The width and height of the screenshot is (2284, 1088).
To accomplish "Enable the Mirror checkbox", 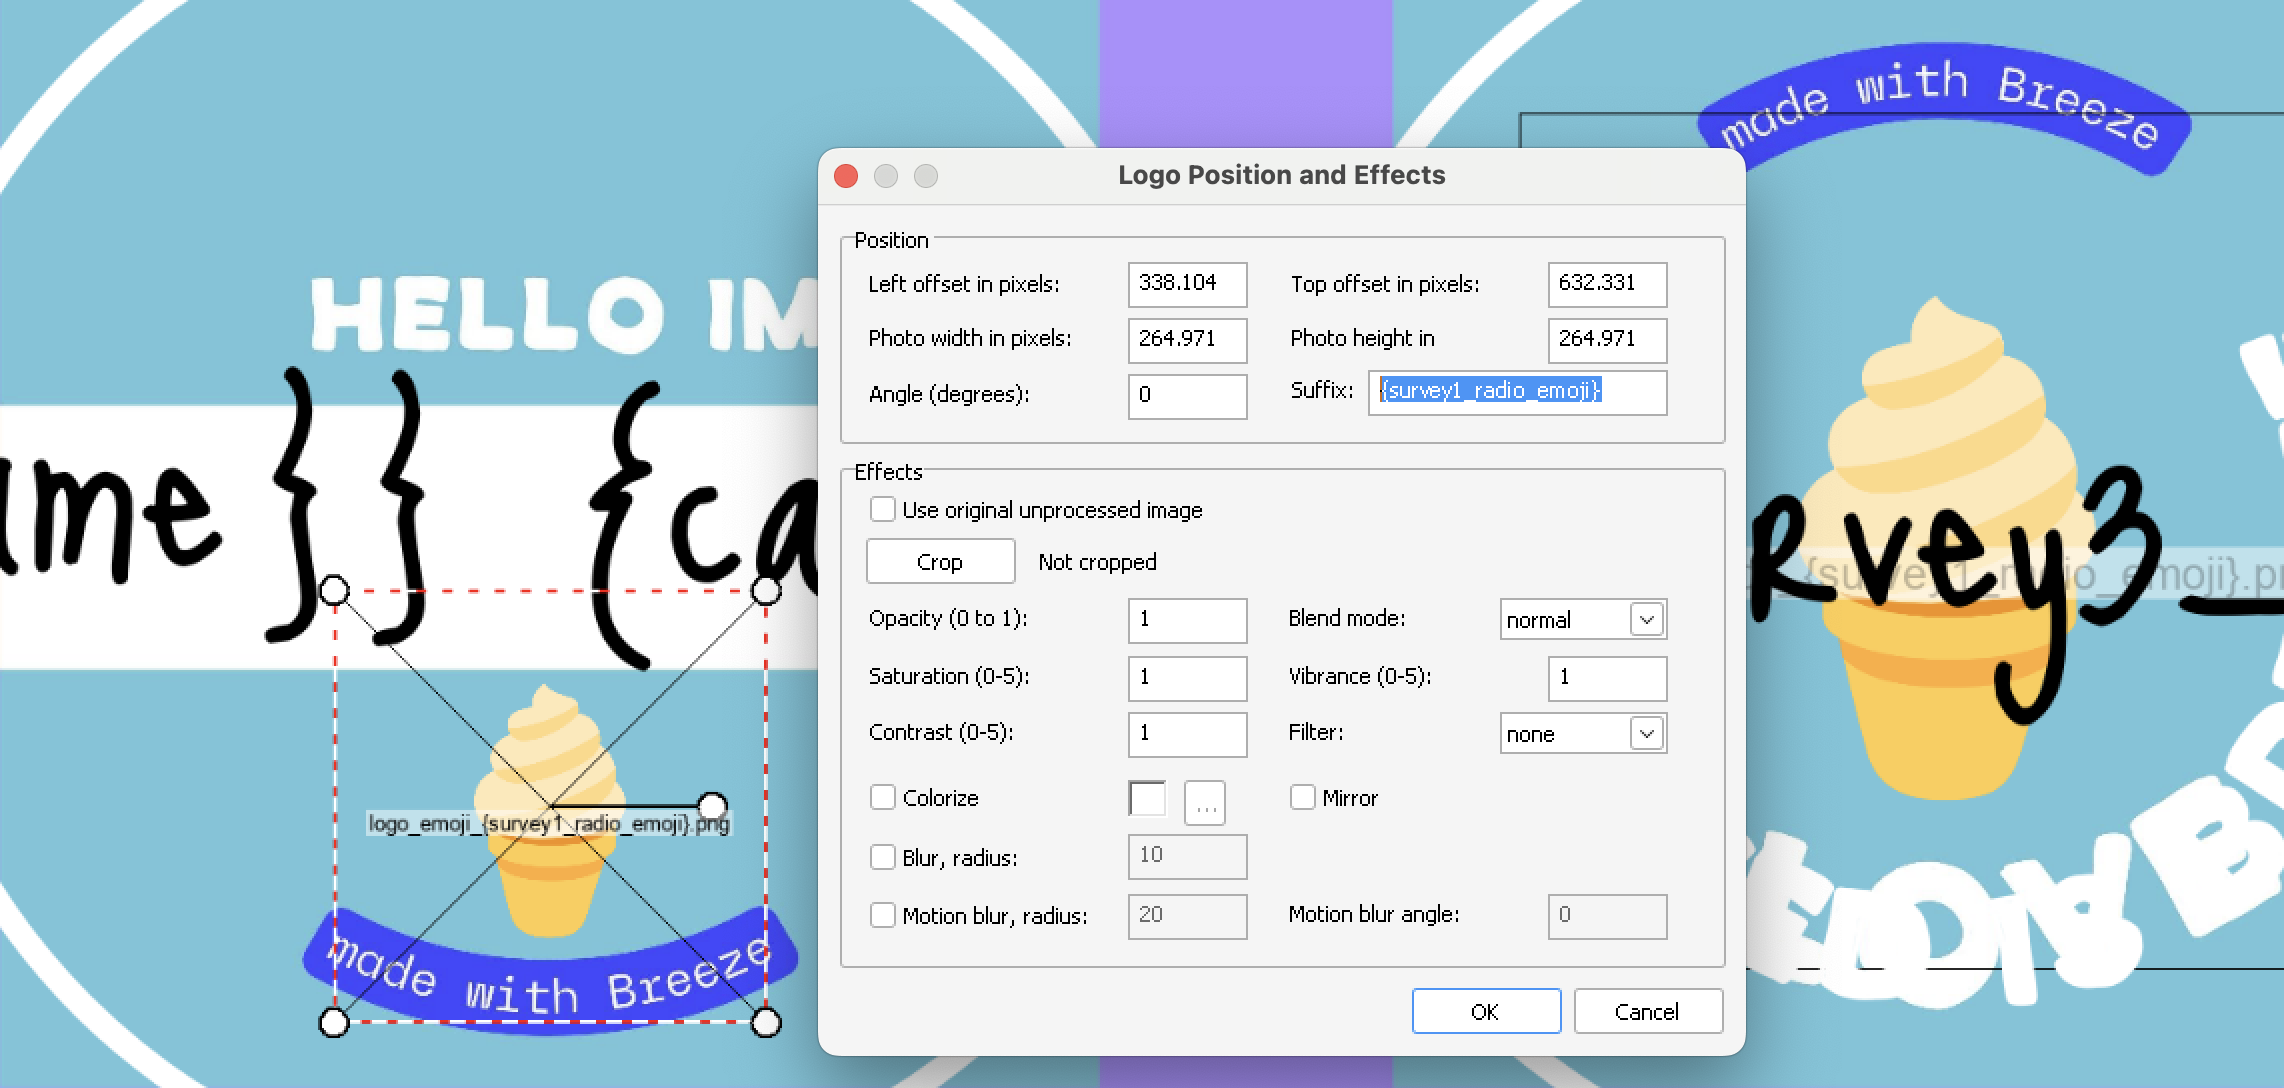I will [1302, 798].
